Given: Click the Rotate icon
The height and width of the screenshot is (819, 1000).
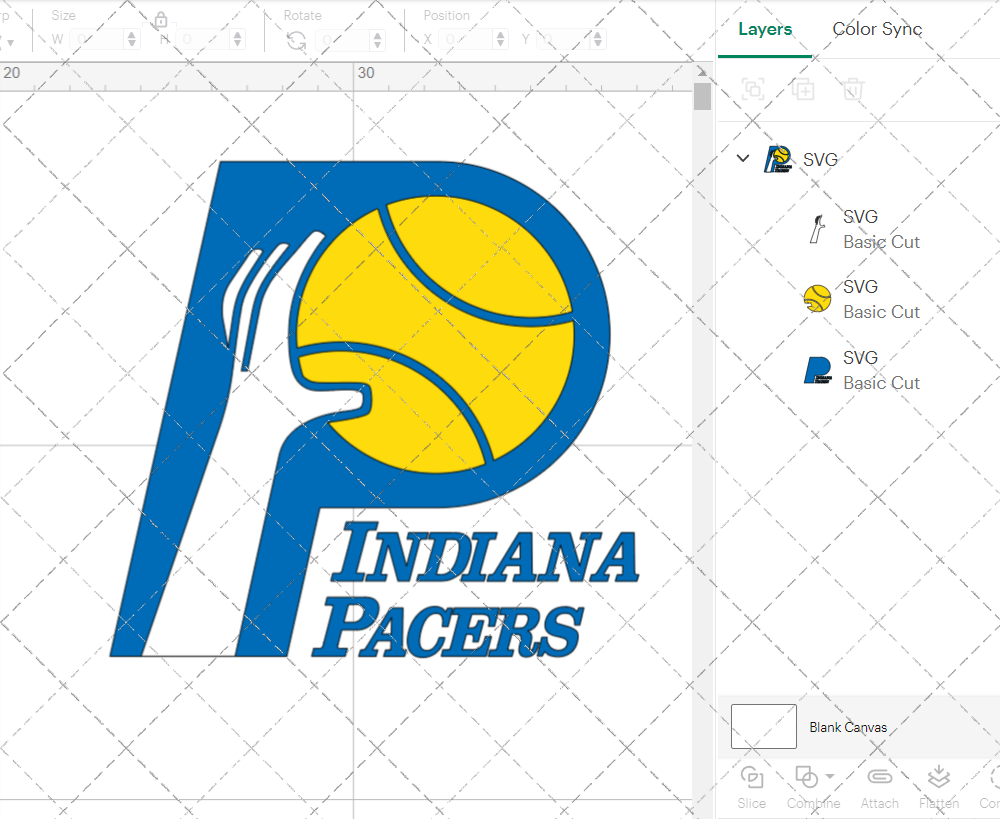Looking at the screenshot, I should click(x=296, y=41).
